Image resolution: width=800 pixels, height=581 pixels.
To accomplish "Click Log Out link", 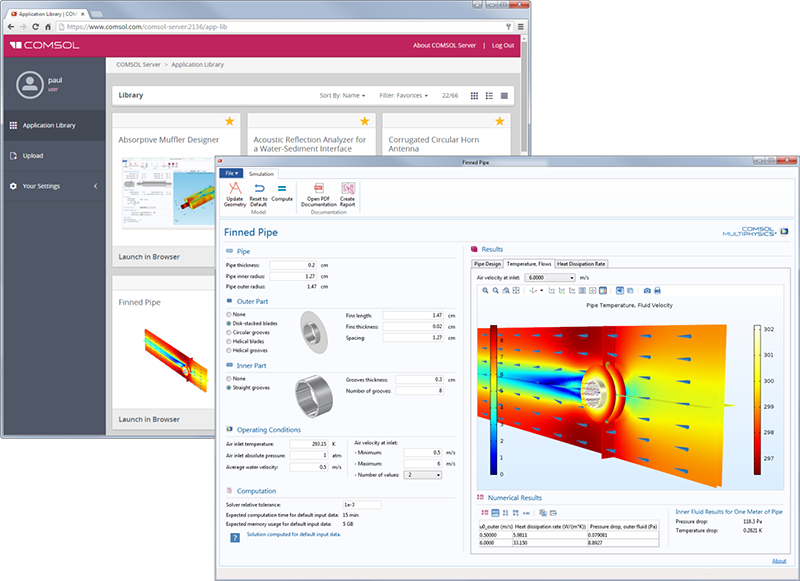I will [503, 45].
